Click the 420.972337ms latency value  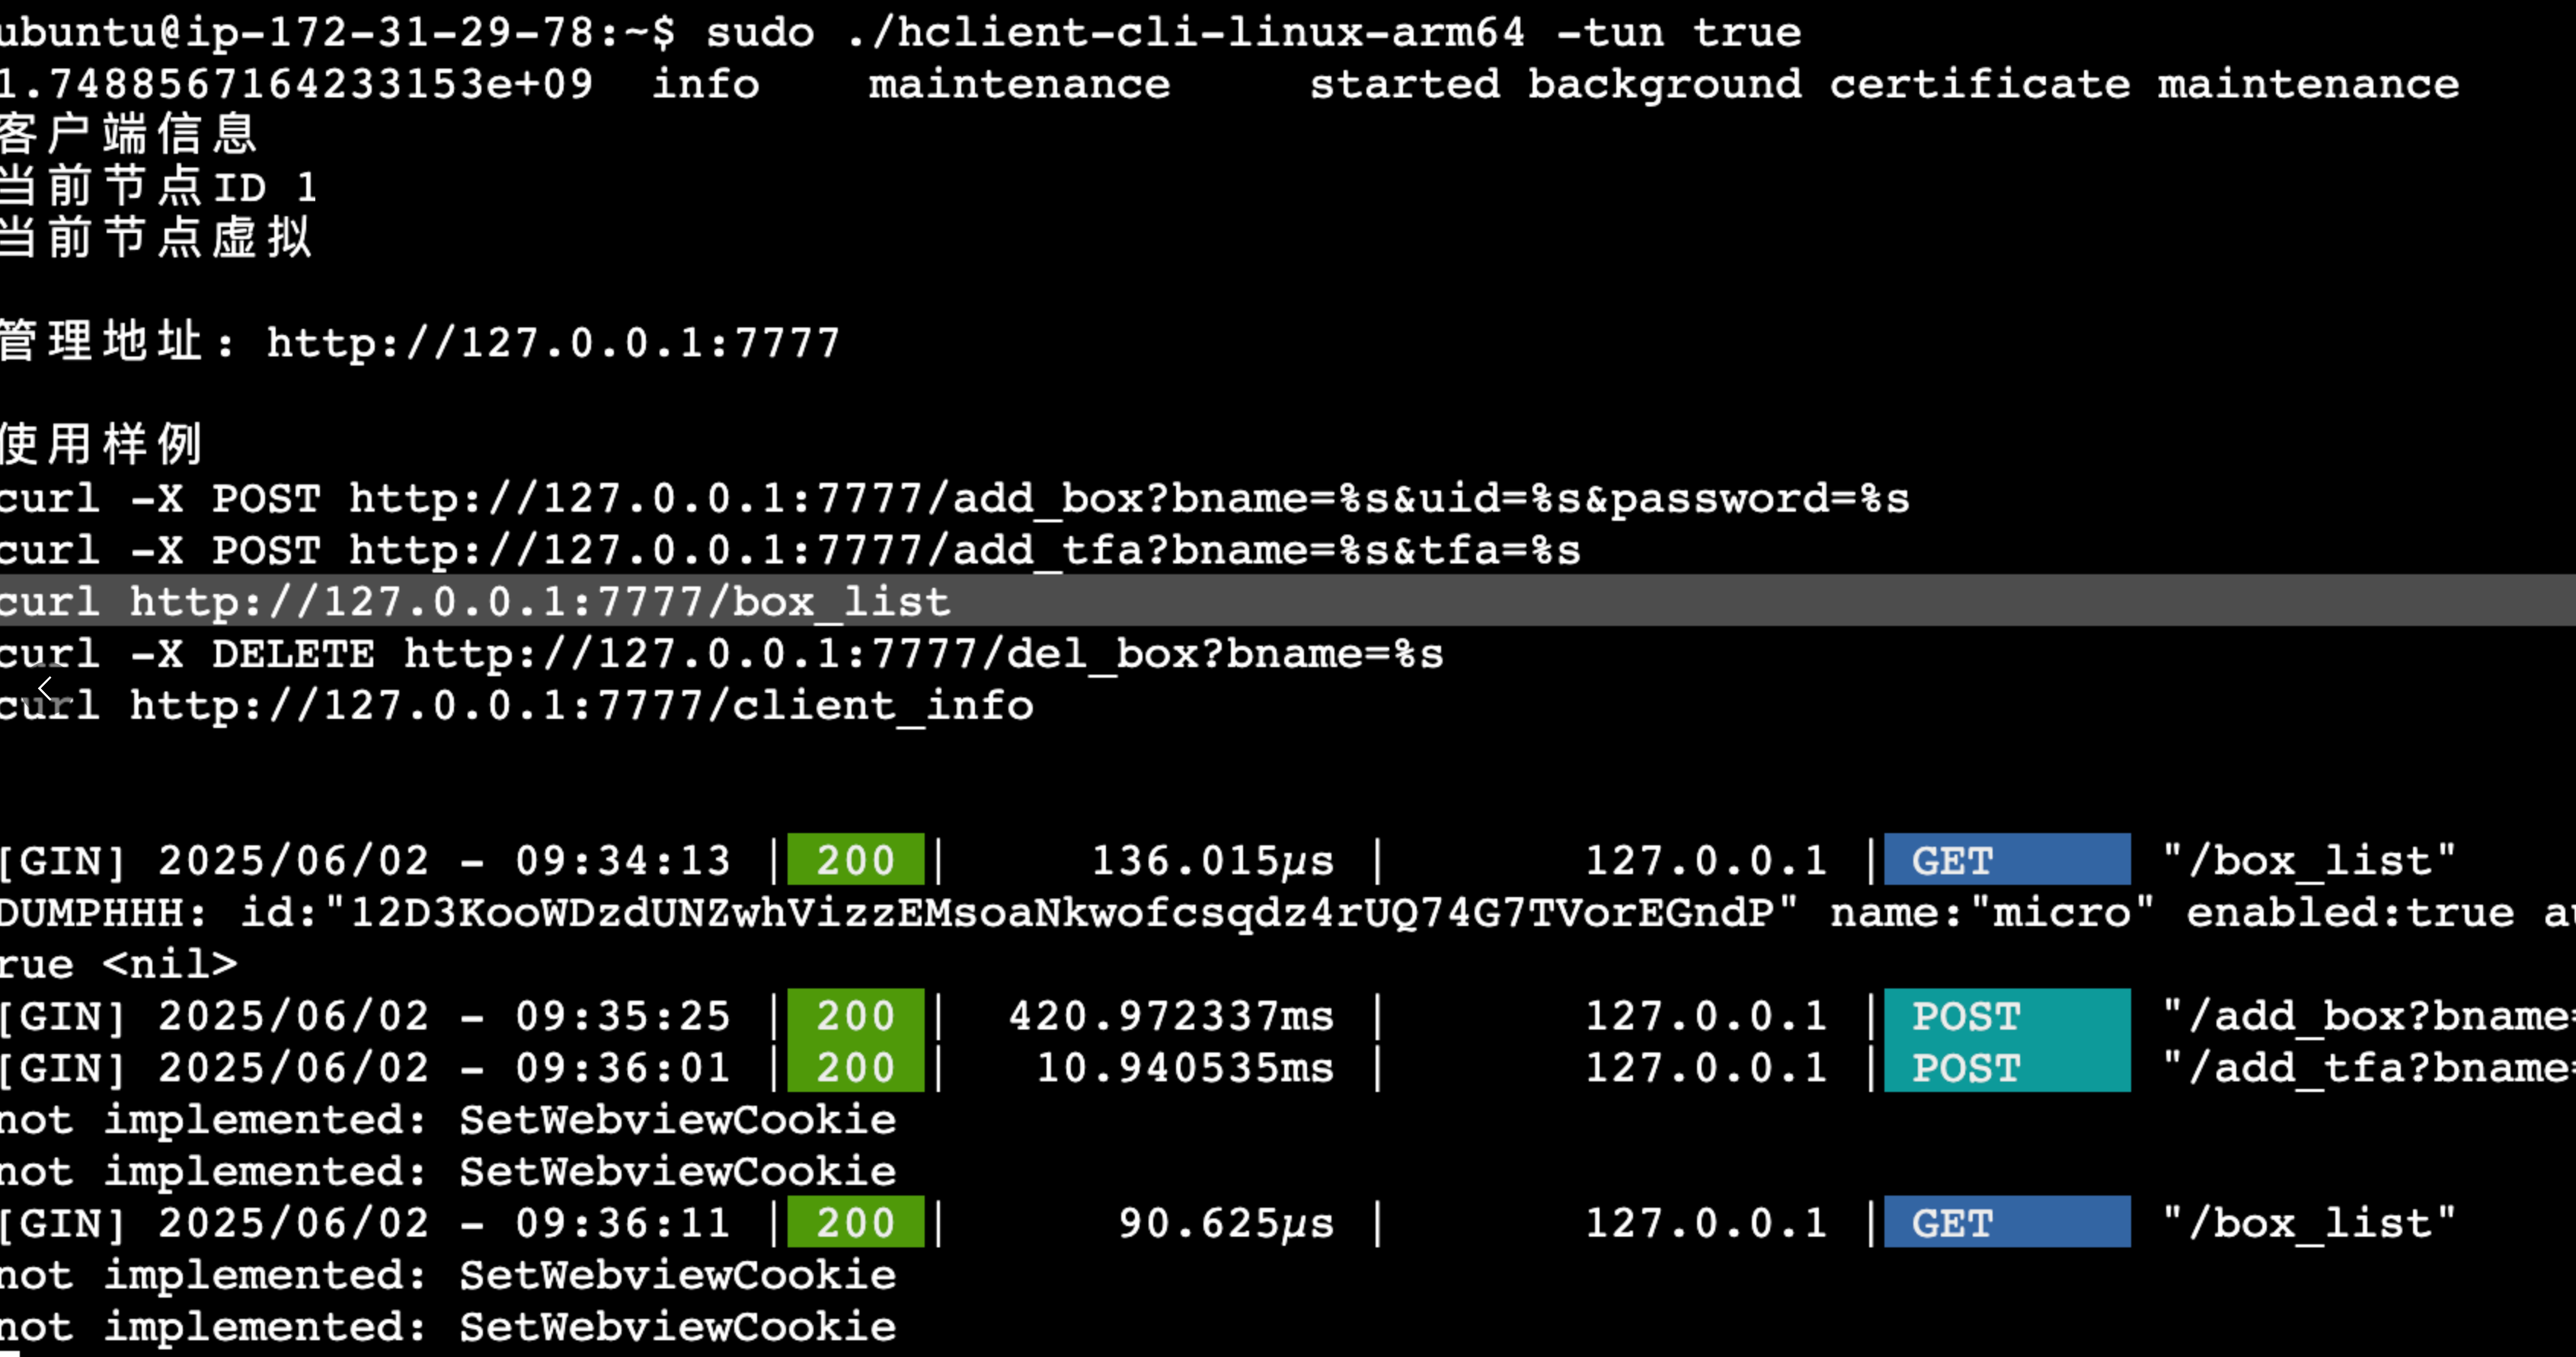(1170, 1016)
